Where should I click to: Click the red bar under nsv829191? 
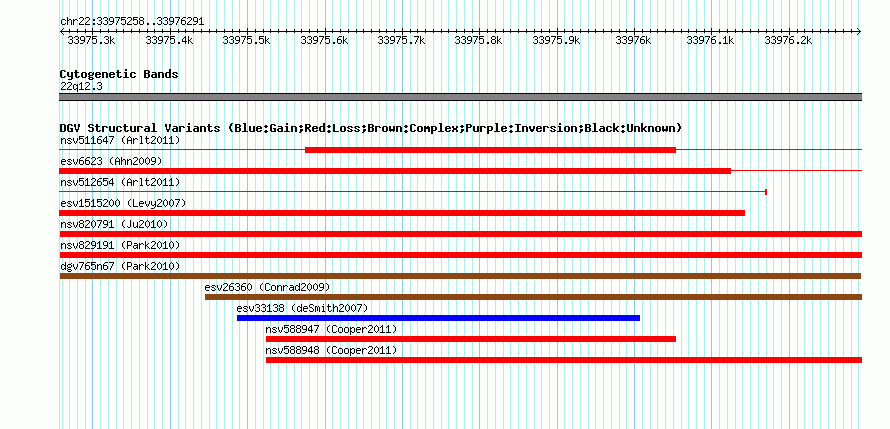coord(461,255)
